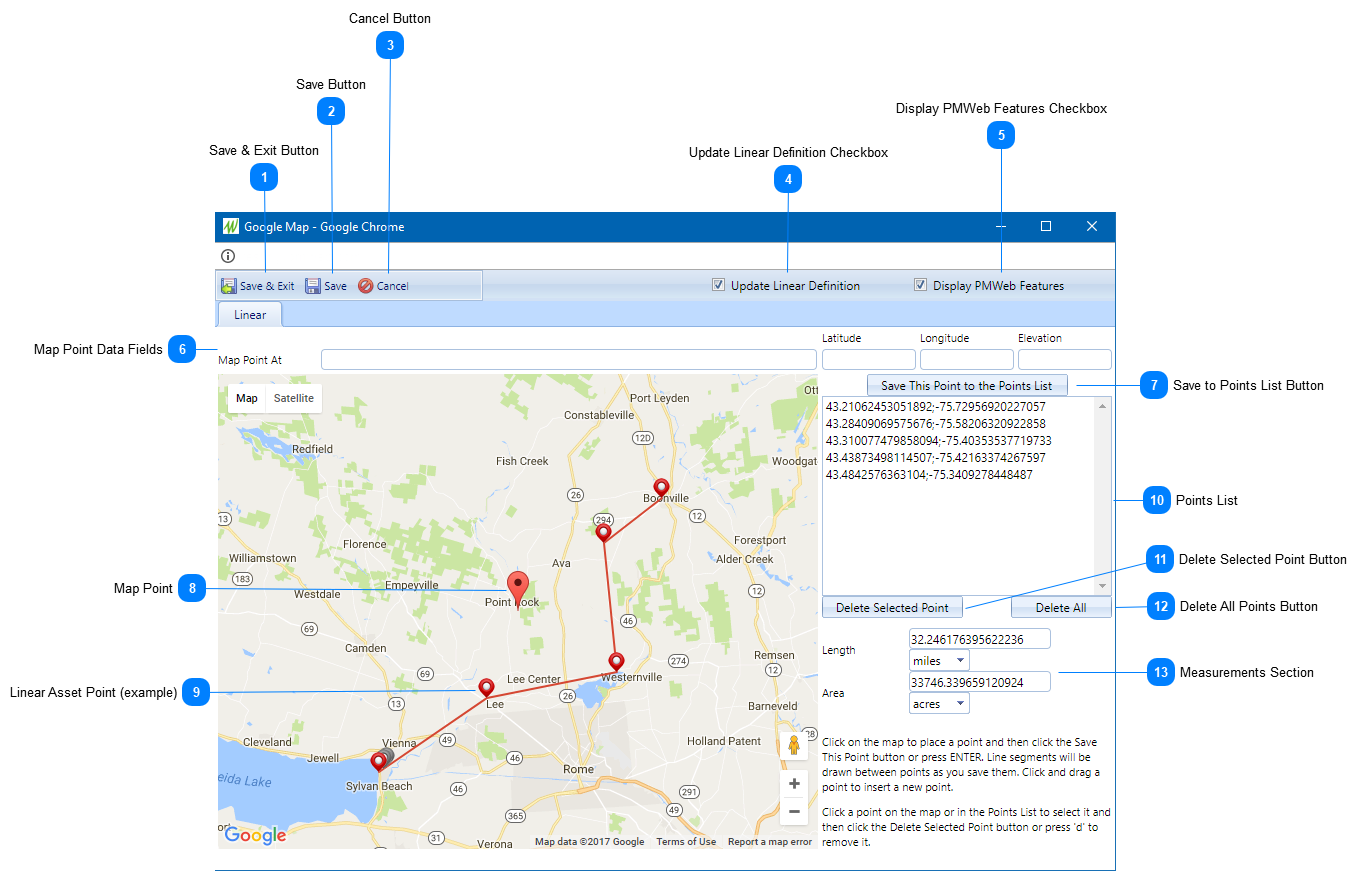This screenshot has height=874, width=1357.
Task: Click the Delete Selected Point button
Action: pos(892,607)
